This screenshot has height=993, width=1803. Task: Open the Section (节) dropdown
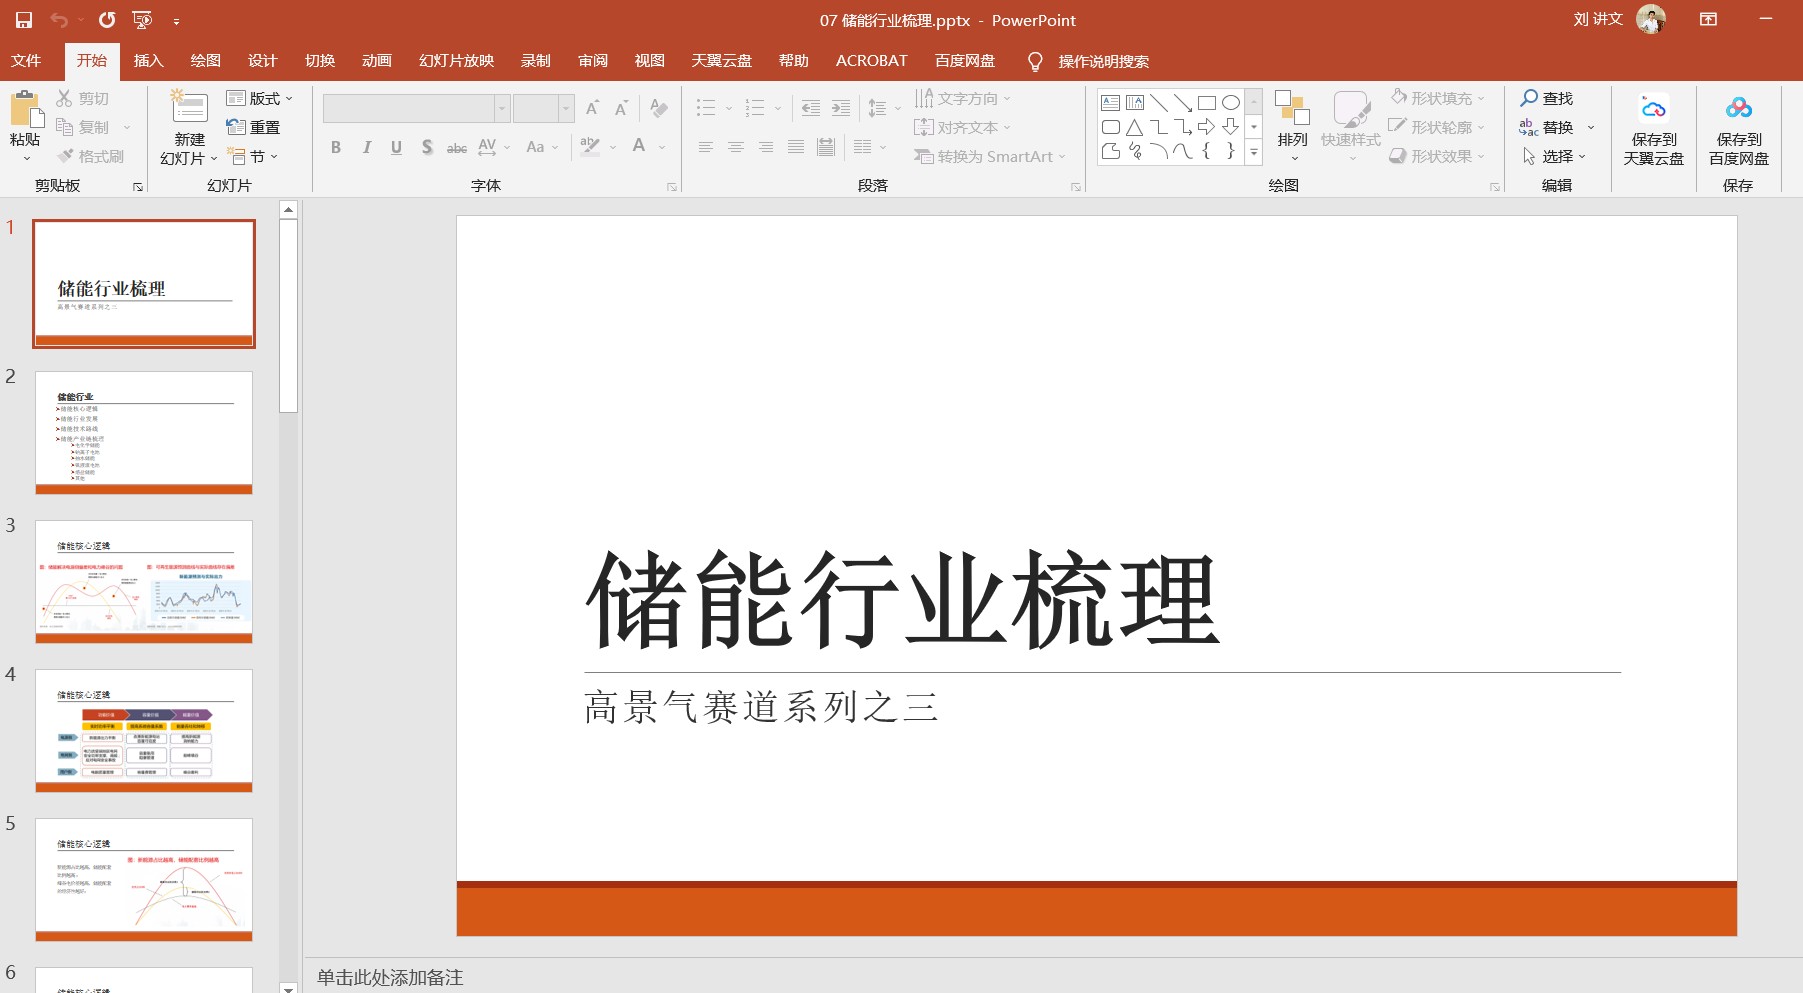(253, 156)
